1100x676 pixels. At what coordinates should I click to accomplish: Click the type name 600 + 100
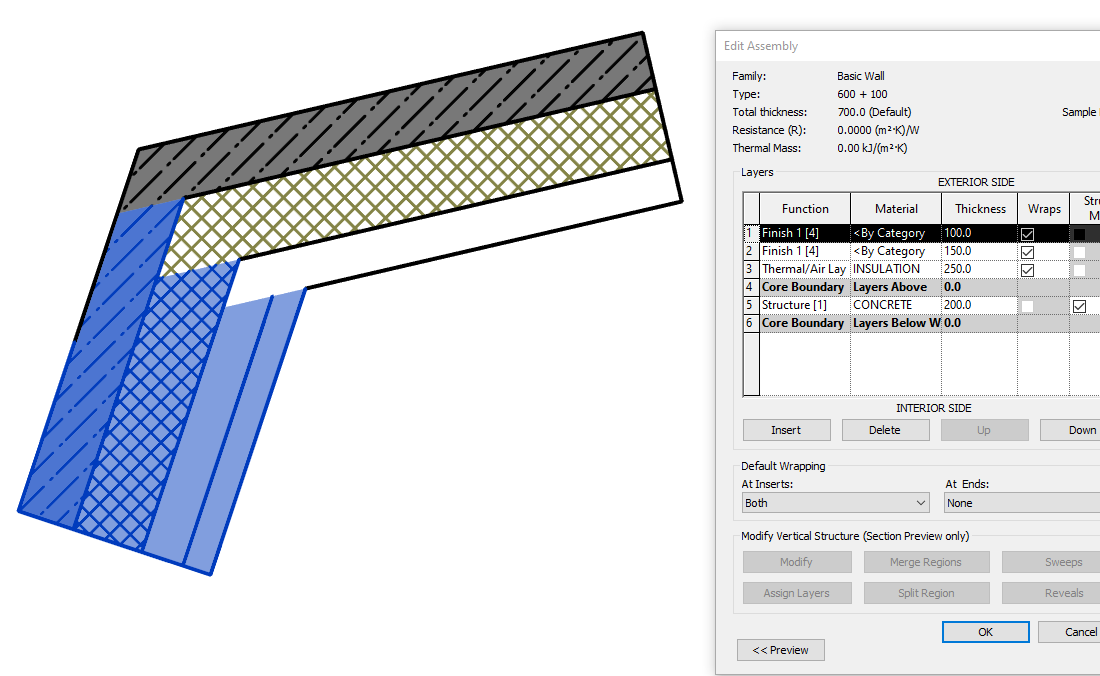coord(862,94)
